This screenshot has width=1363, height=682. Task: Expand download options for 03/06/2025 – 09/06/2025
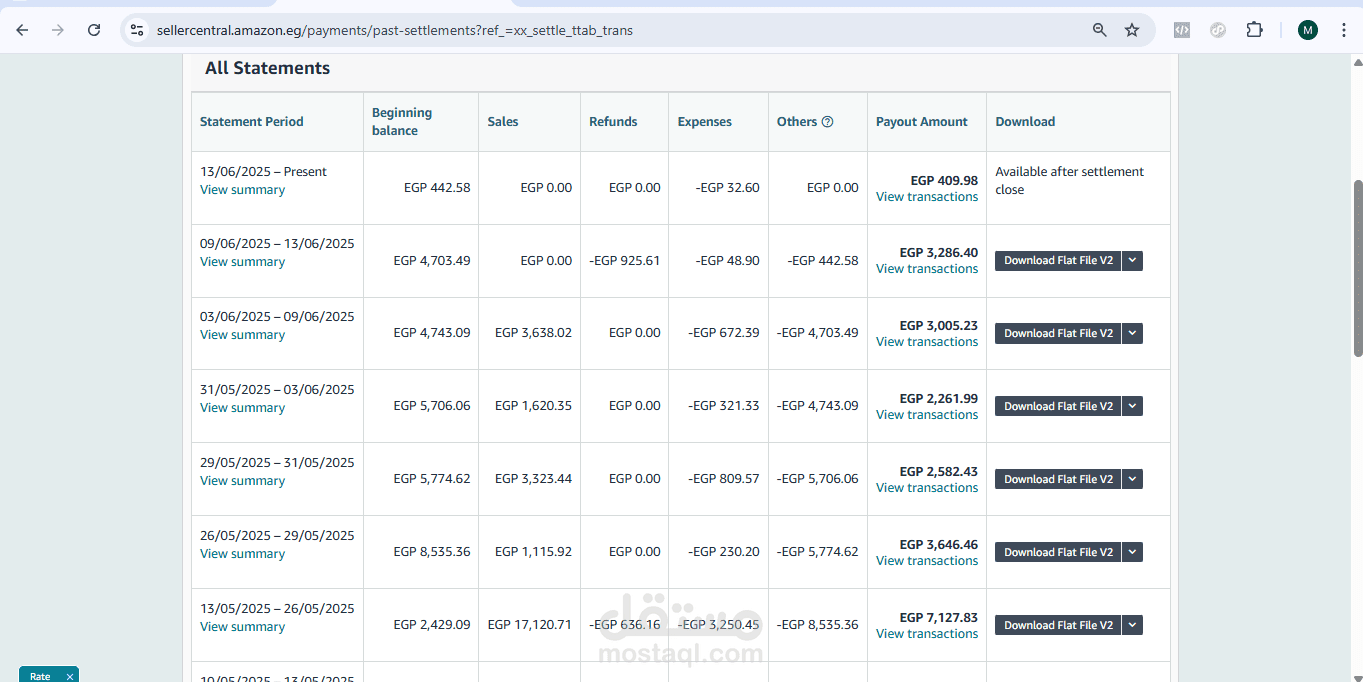pyautogui.click(x=1132, y=334)
